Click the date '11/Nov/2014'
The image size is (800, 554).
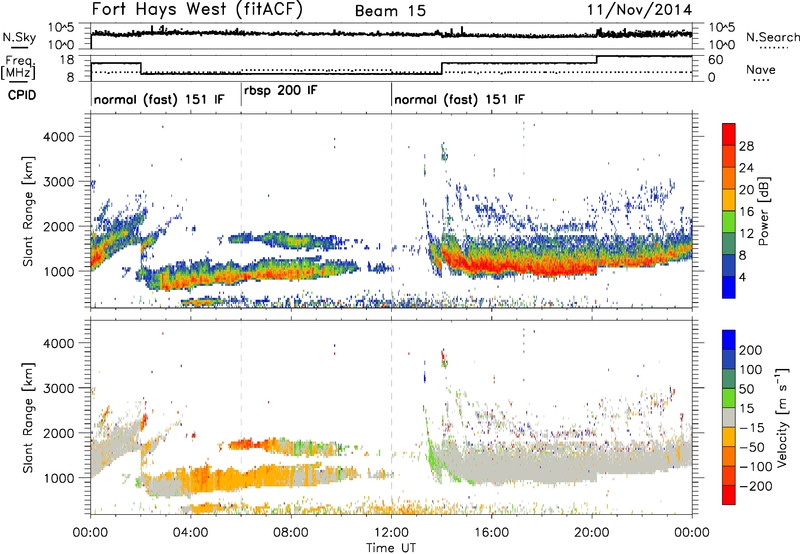click(640, 10)
